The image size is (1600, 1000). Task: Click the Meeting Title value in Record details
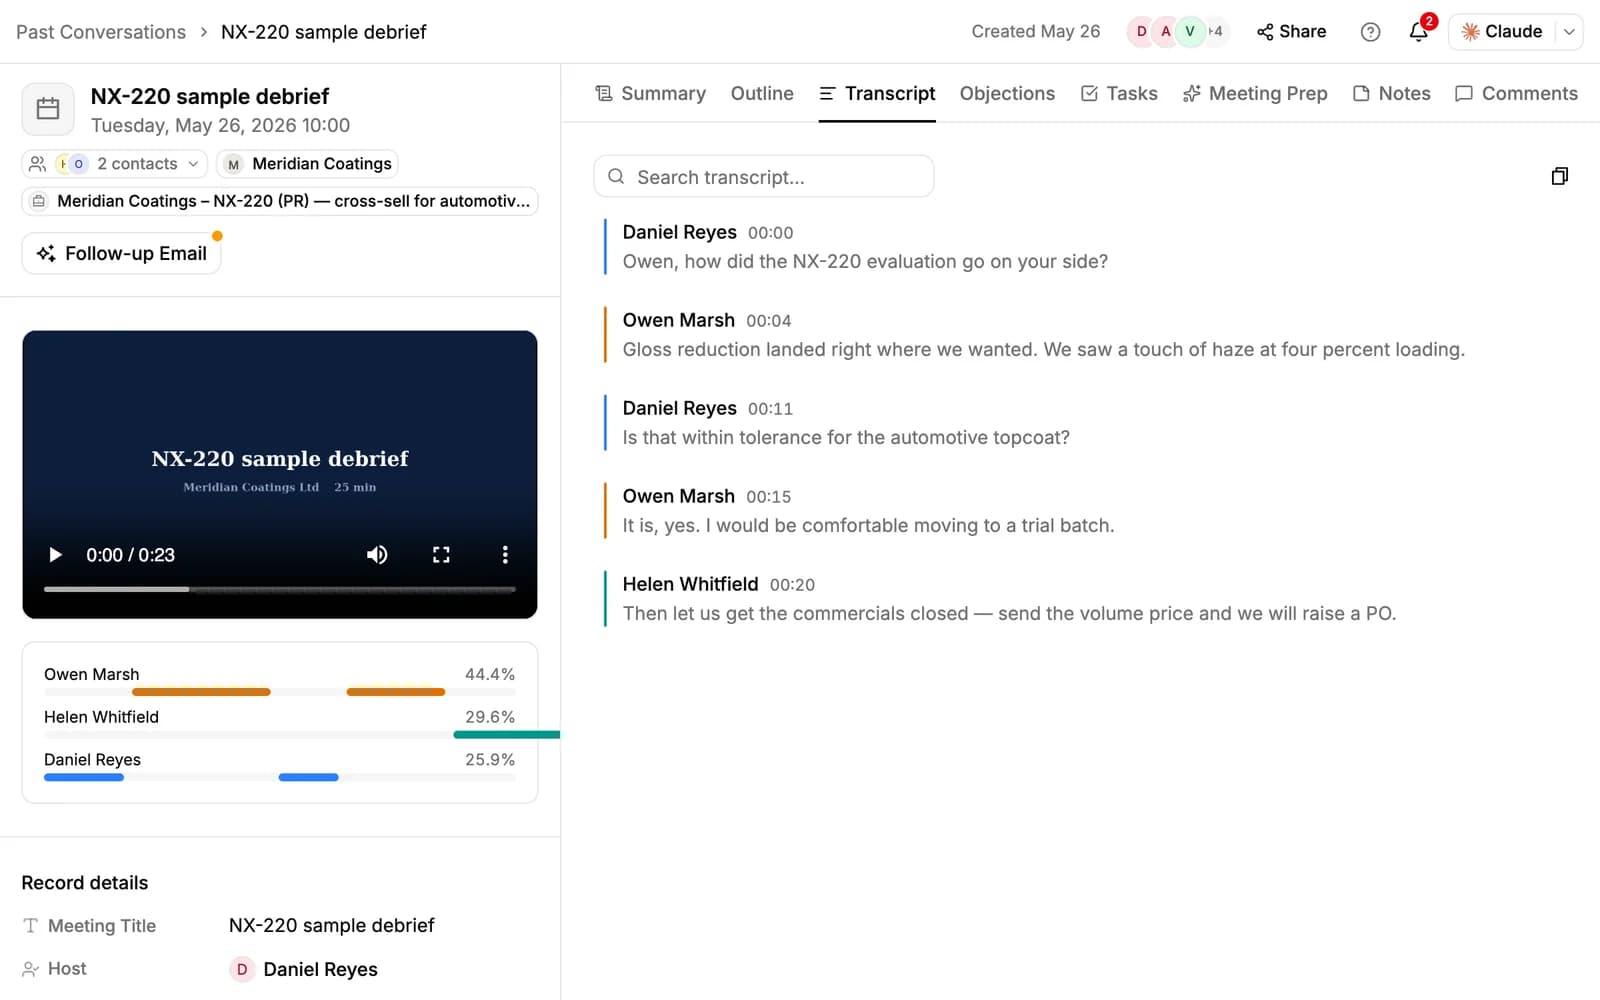pyautogui.click(x=331, y=926)
